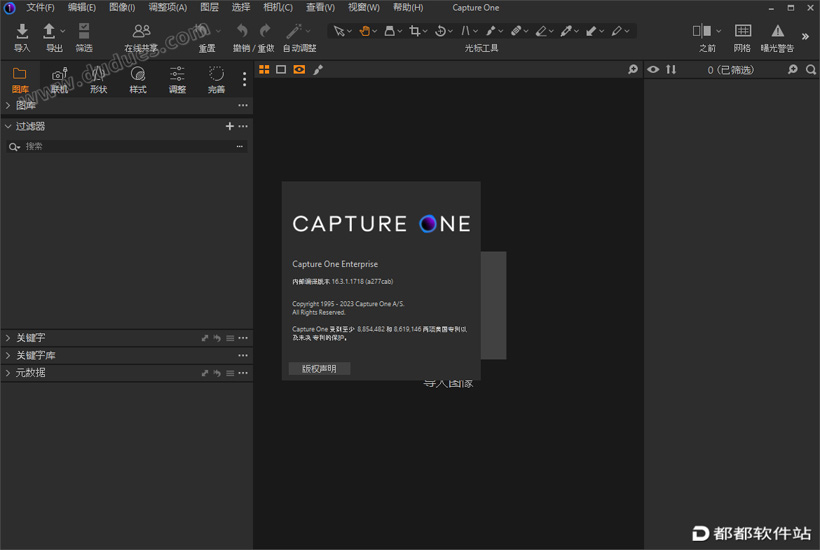Switch viewer to single-image view mode
Viewport: 820px width, 550px height.
(281, 70)
